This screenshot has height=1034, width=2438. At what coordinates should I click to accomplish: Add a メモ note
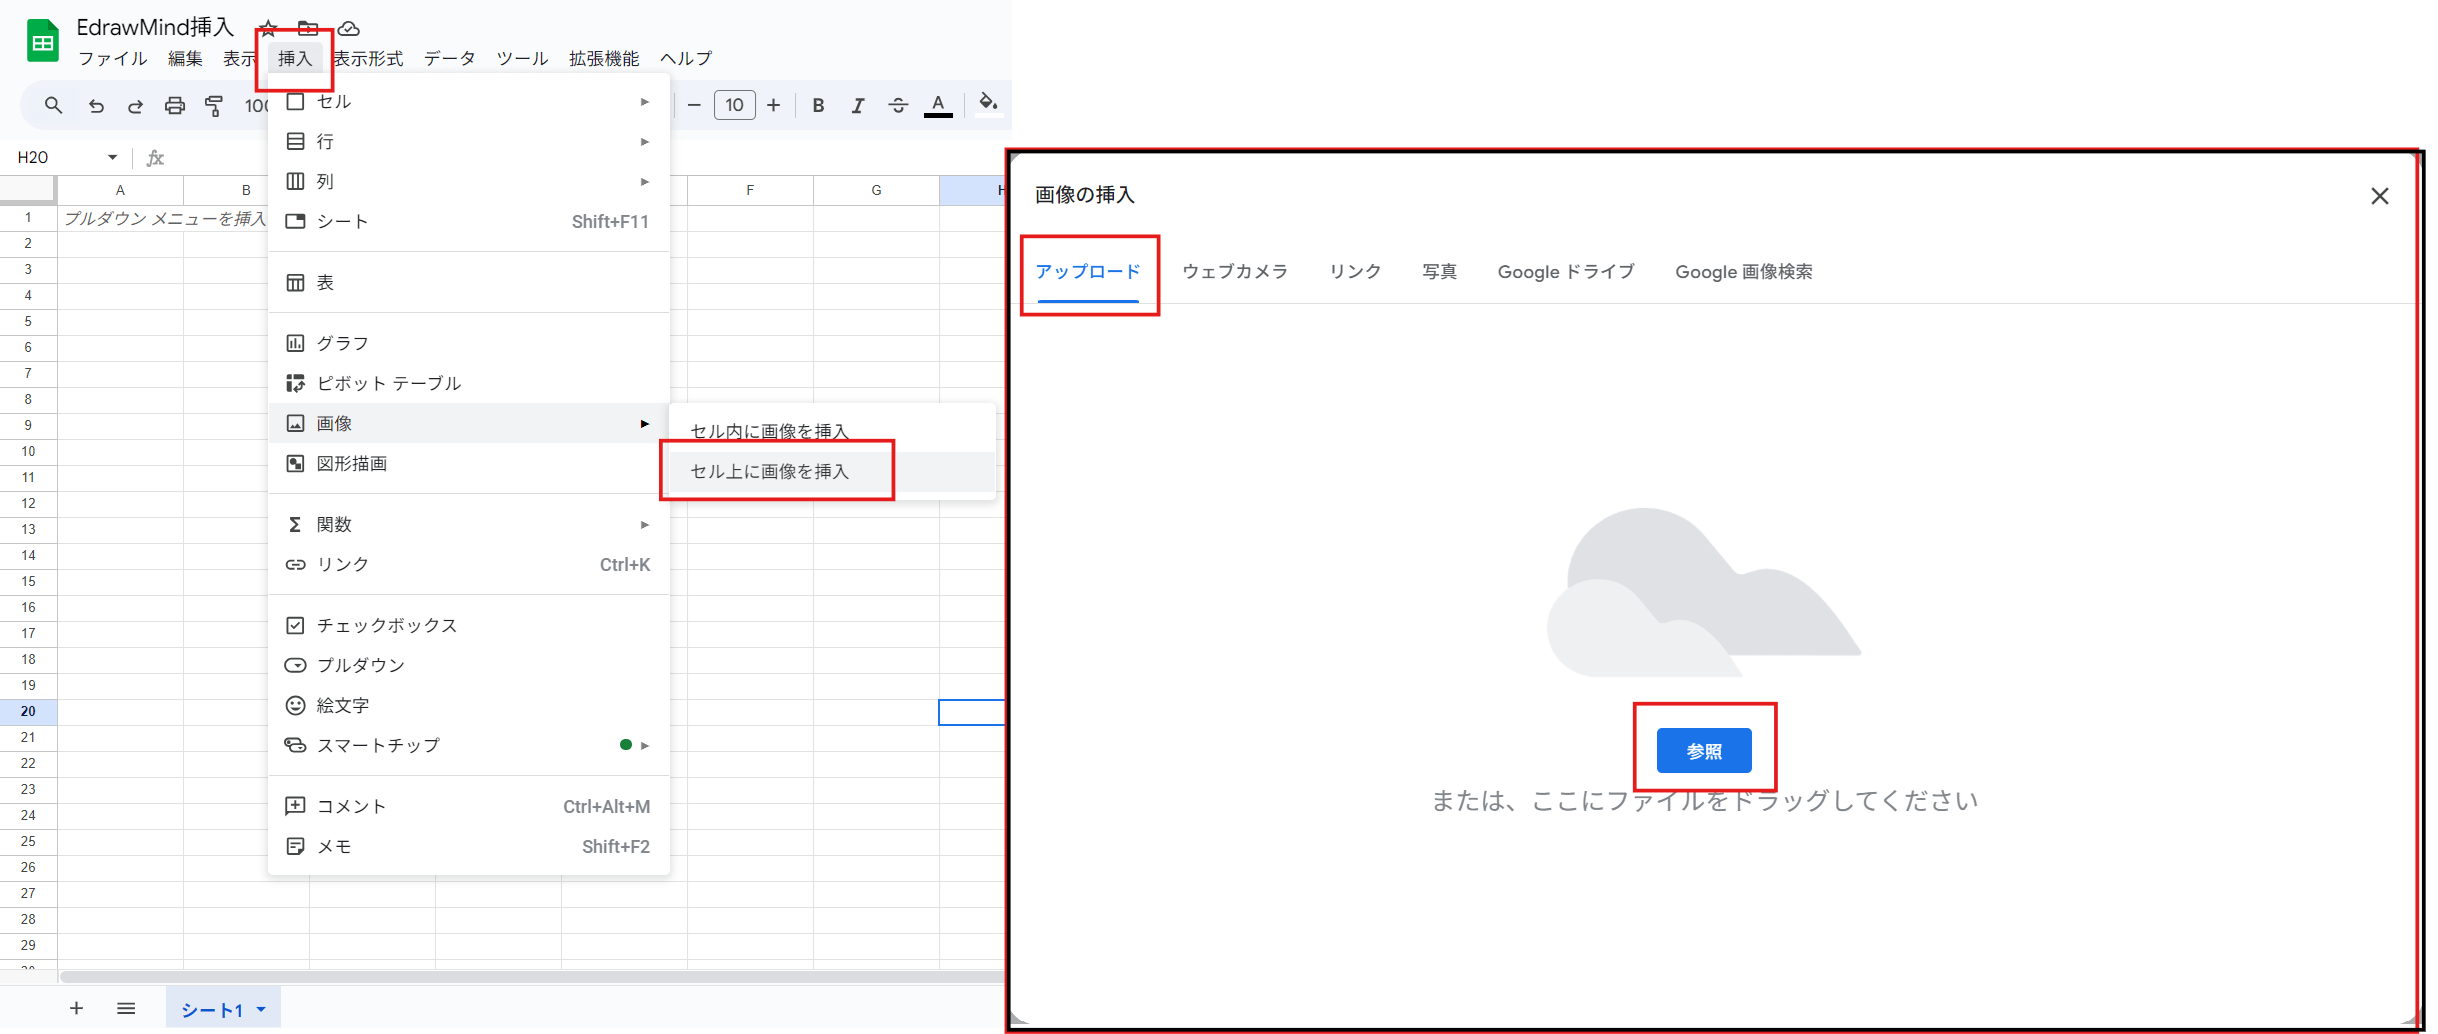coord(469,846)
